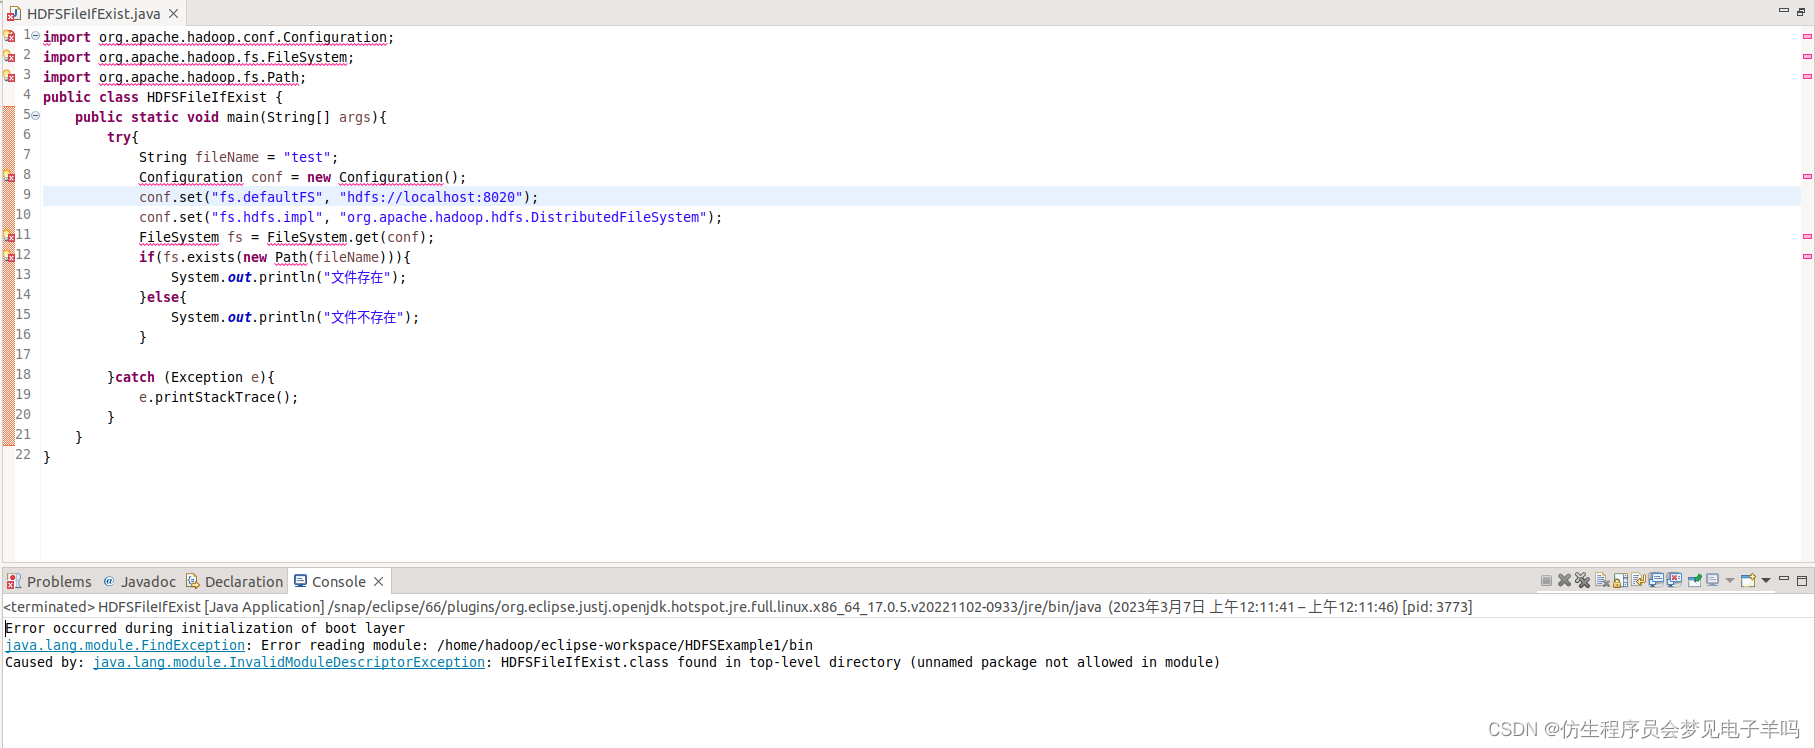Toggle show console when standard error changes
This screenshot has height=748, width=1815.
1674,581
